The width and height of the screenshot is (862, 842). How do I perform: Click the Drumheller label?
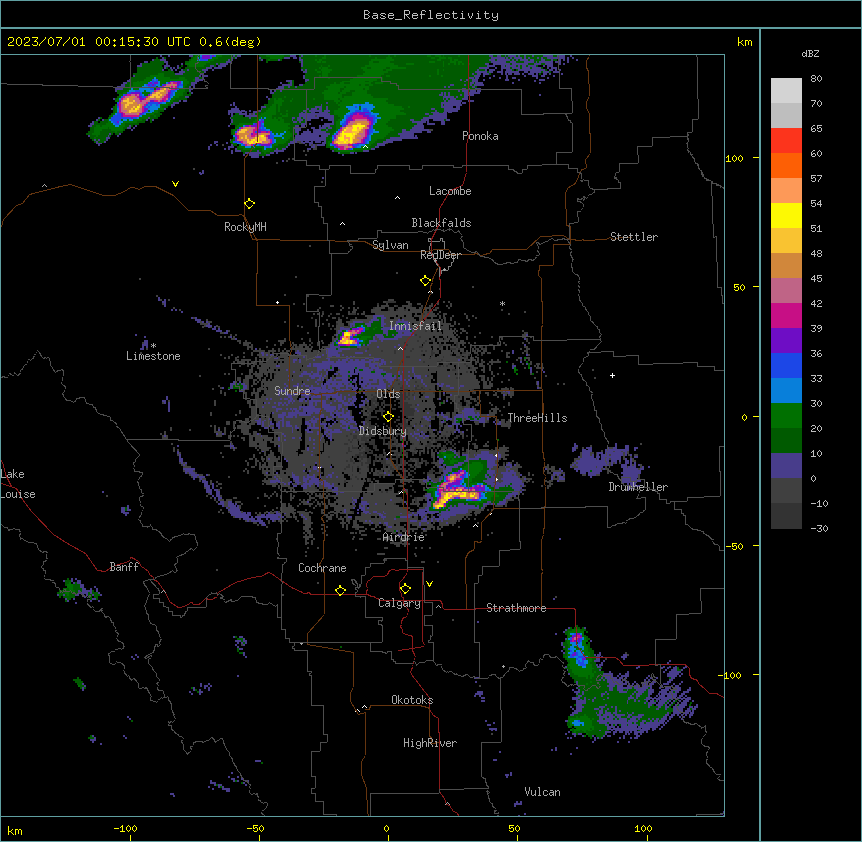point(638,487)
